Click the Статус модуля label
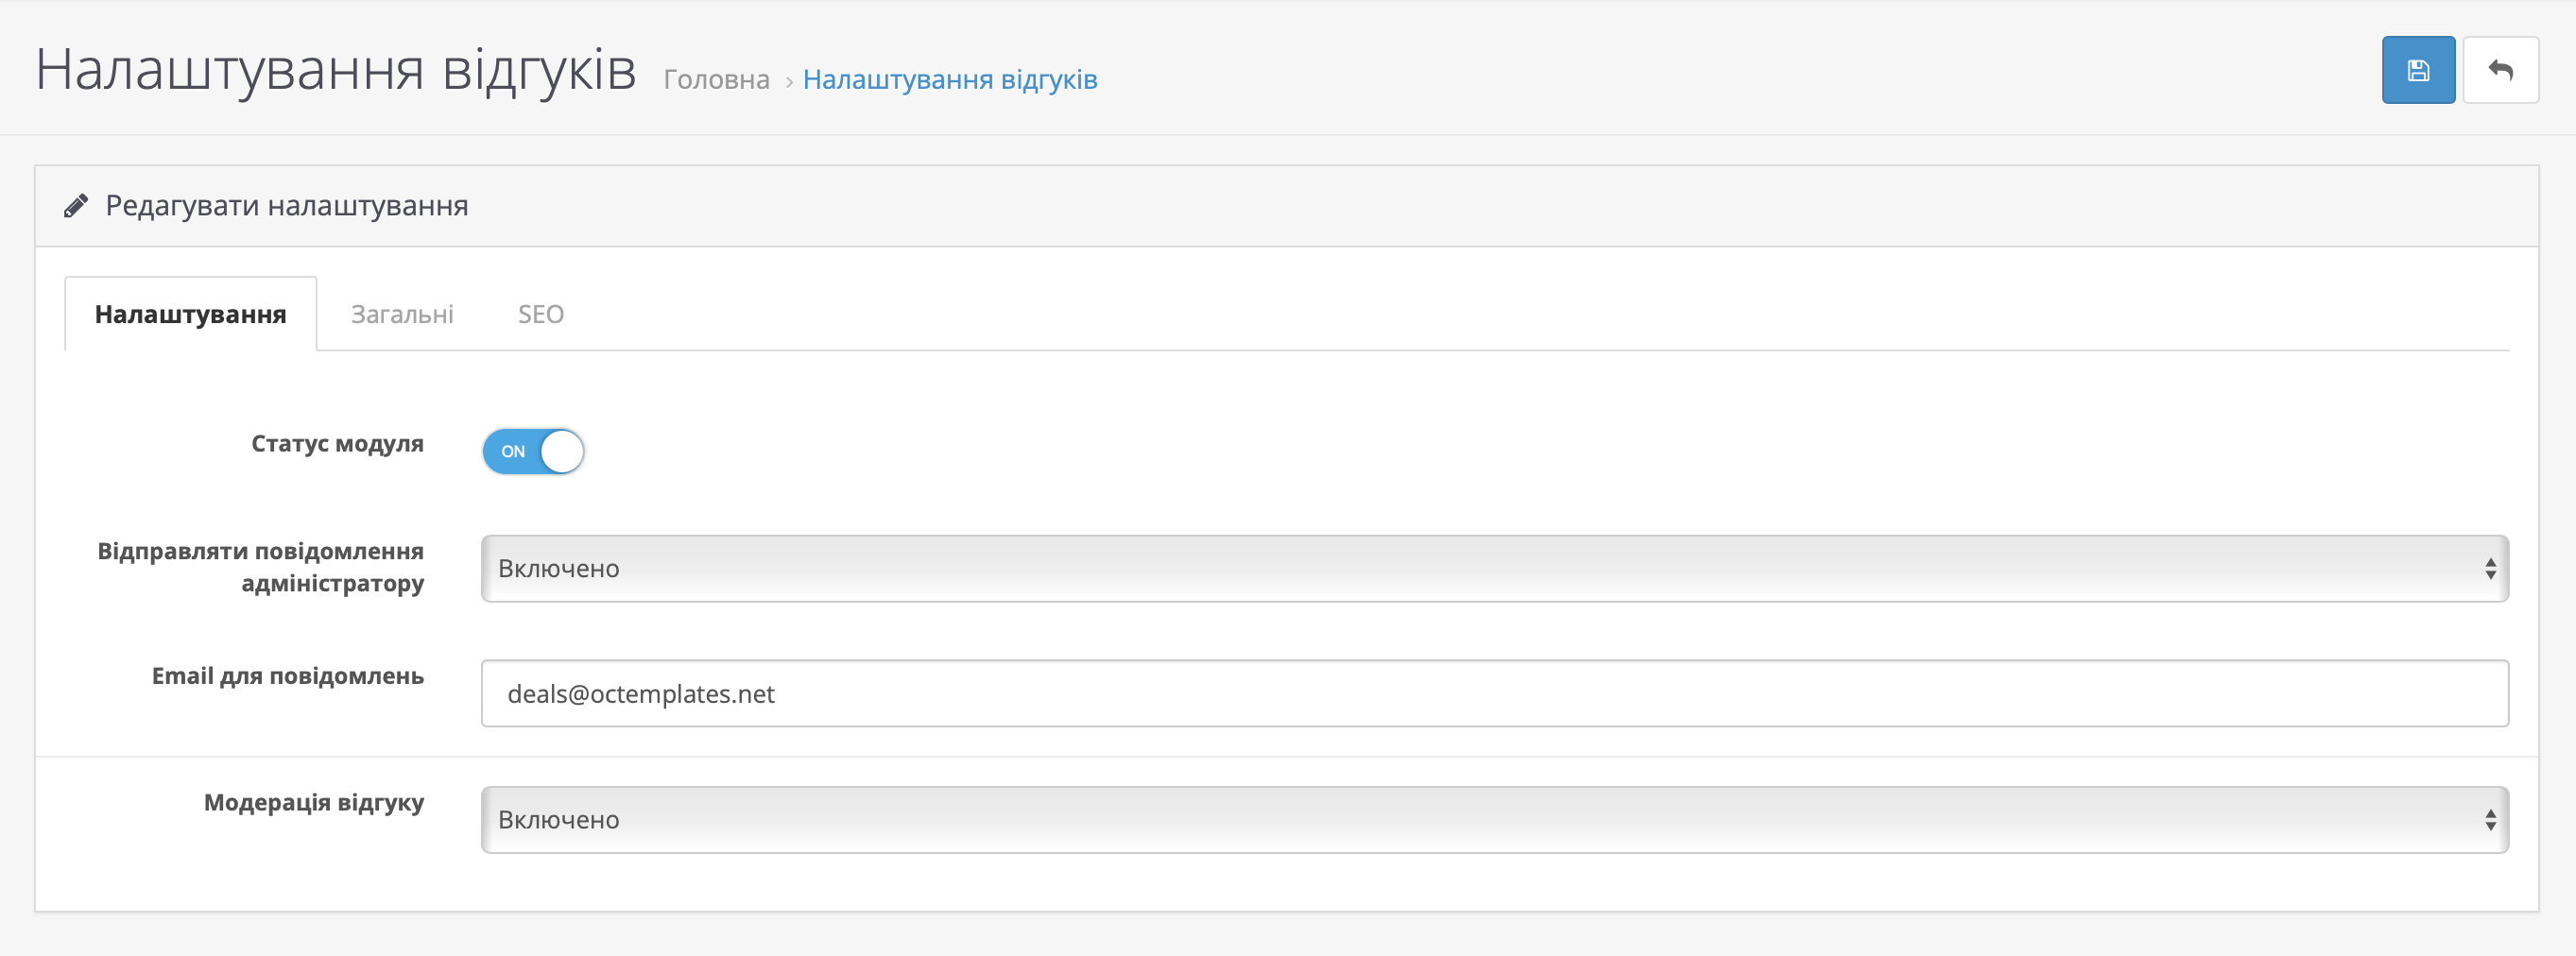The image size is (2576, 956). coord(337,443)
